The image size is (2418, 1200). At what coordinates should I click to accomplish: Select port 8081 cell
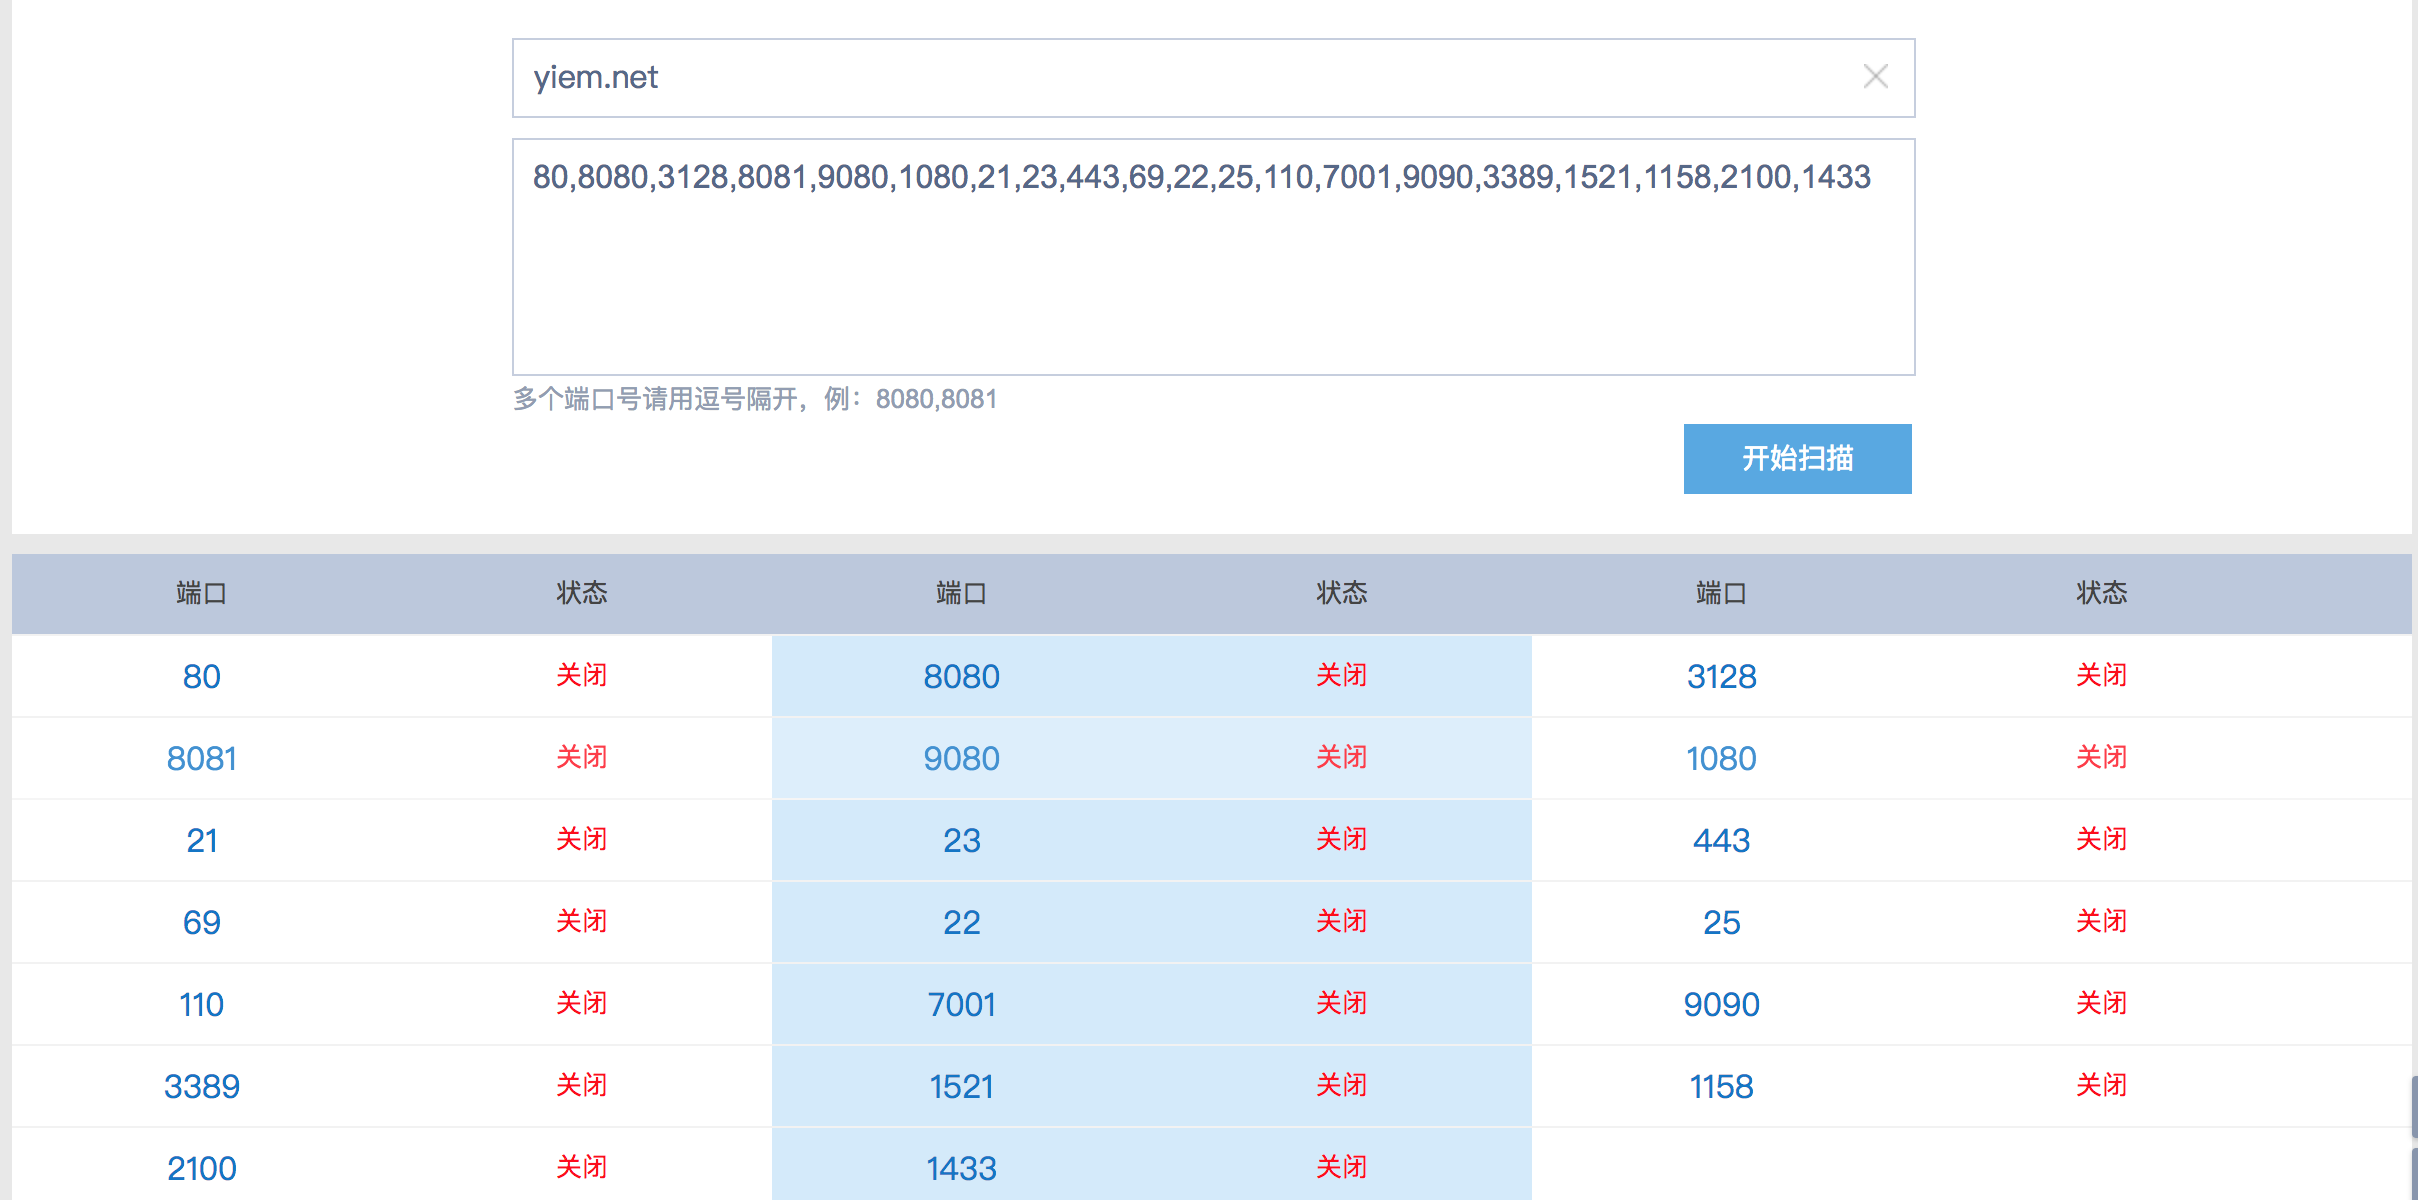tap(201, 759)
